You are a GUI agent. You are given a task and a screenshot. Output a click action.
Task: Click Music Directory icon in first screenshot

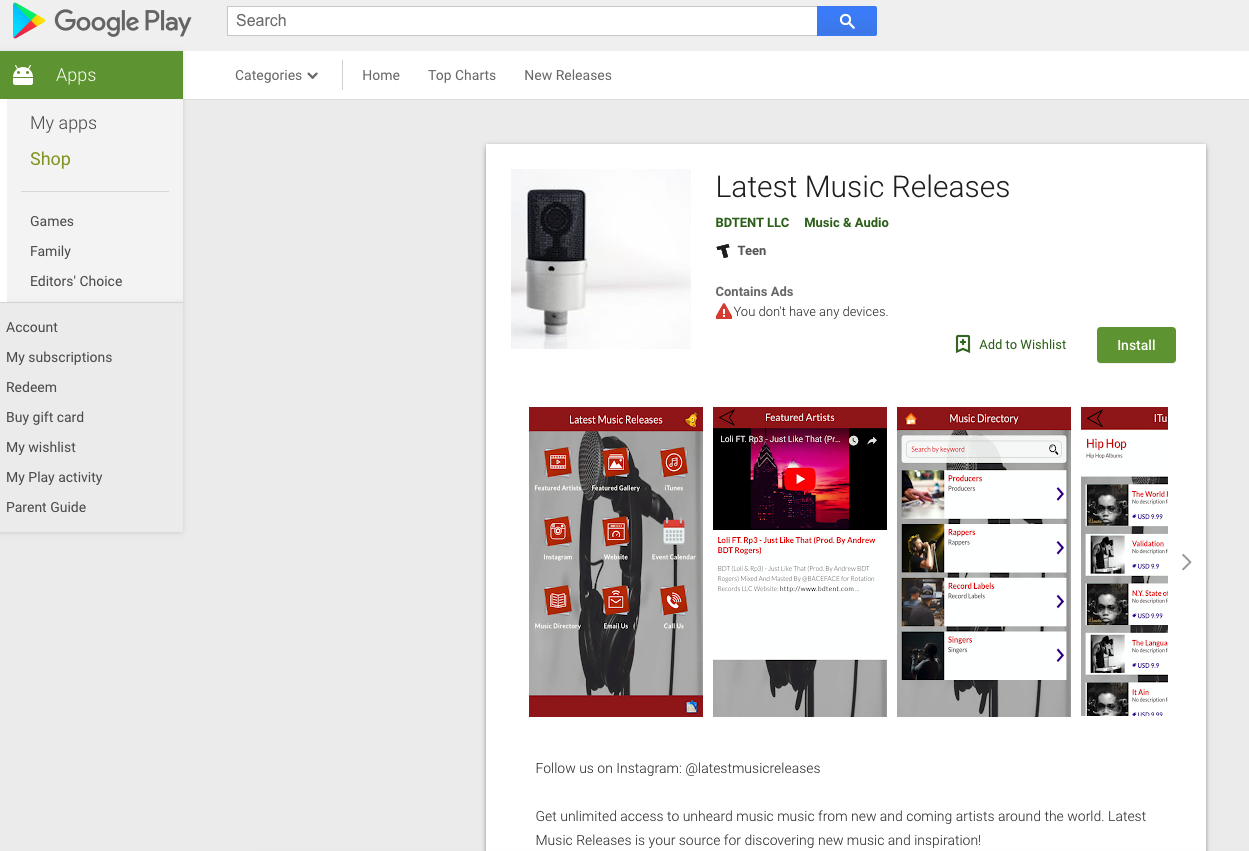558,601
